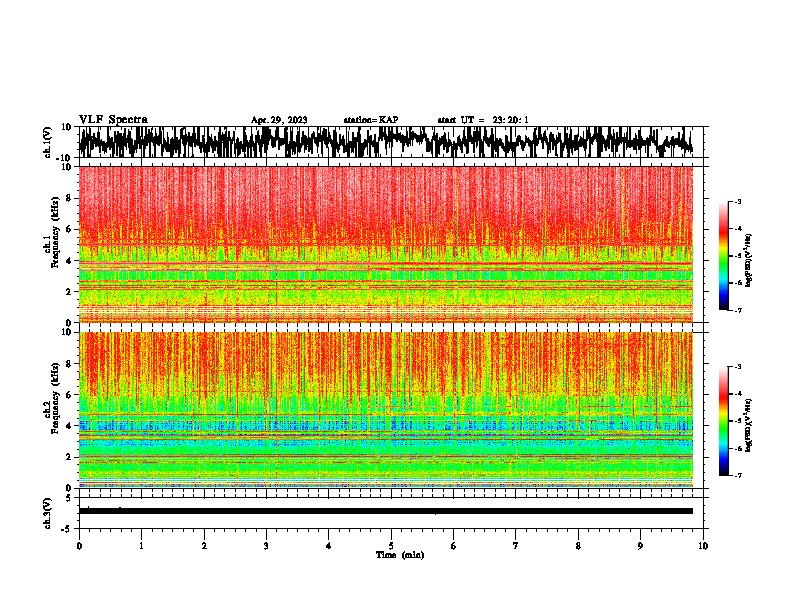The width and height of the screenshot is (792, 612).
Task: Click the time axis tick label "5"
Action: pos(391,546)
